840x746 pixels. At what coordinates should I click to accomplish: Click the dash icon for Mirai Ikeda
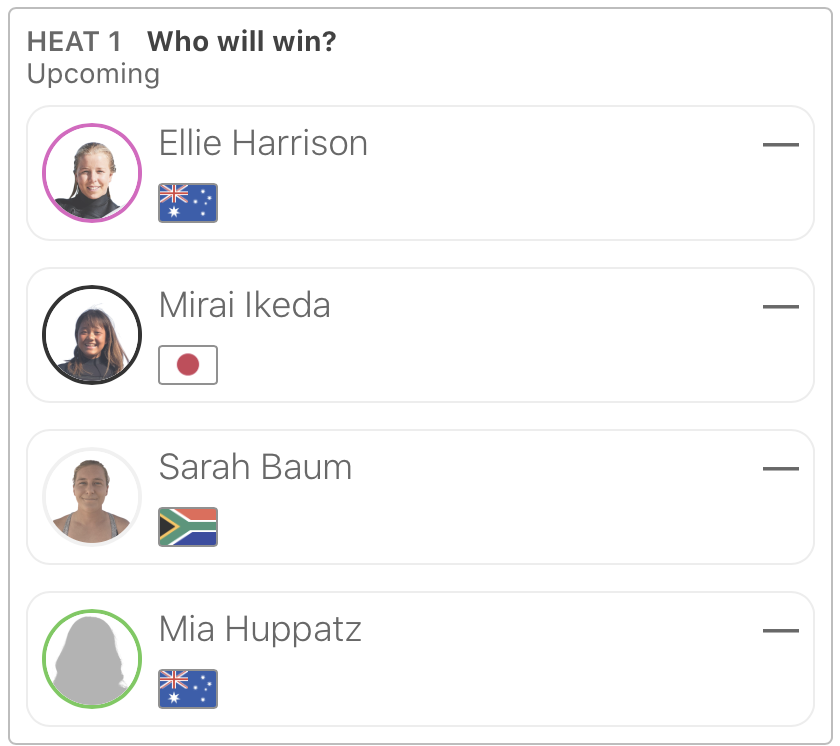780,307
